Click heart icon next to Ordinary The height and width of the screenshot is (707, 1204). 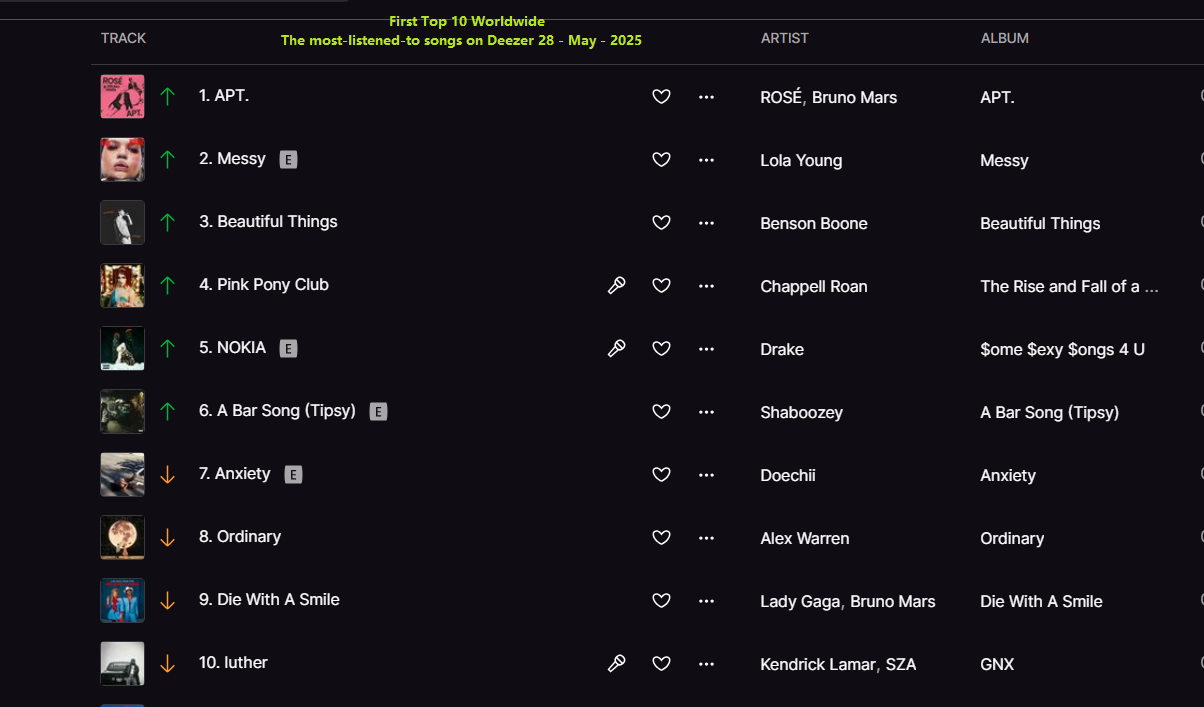(661, 538)
